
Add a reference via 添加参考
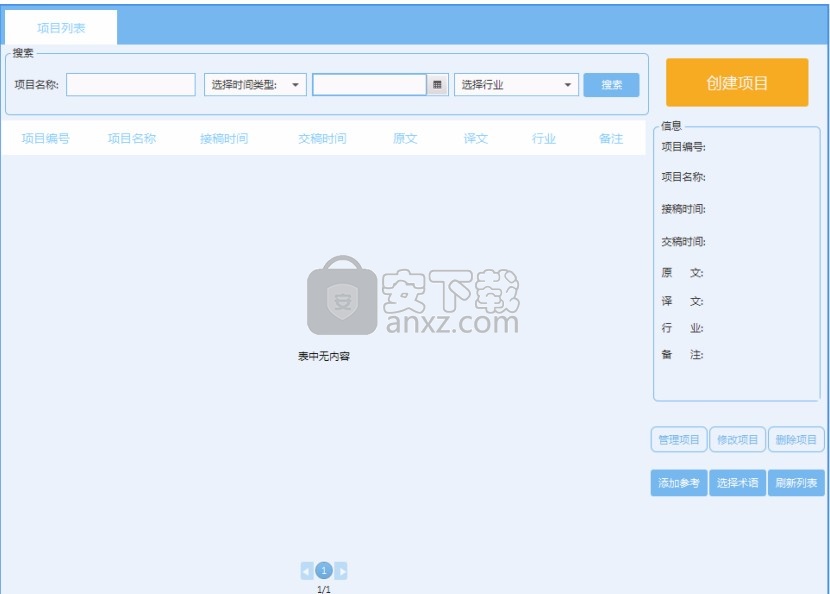tap(679, 483)
